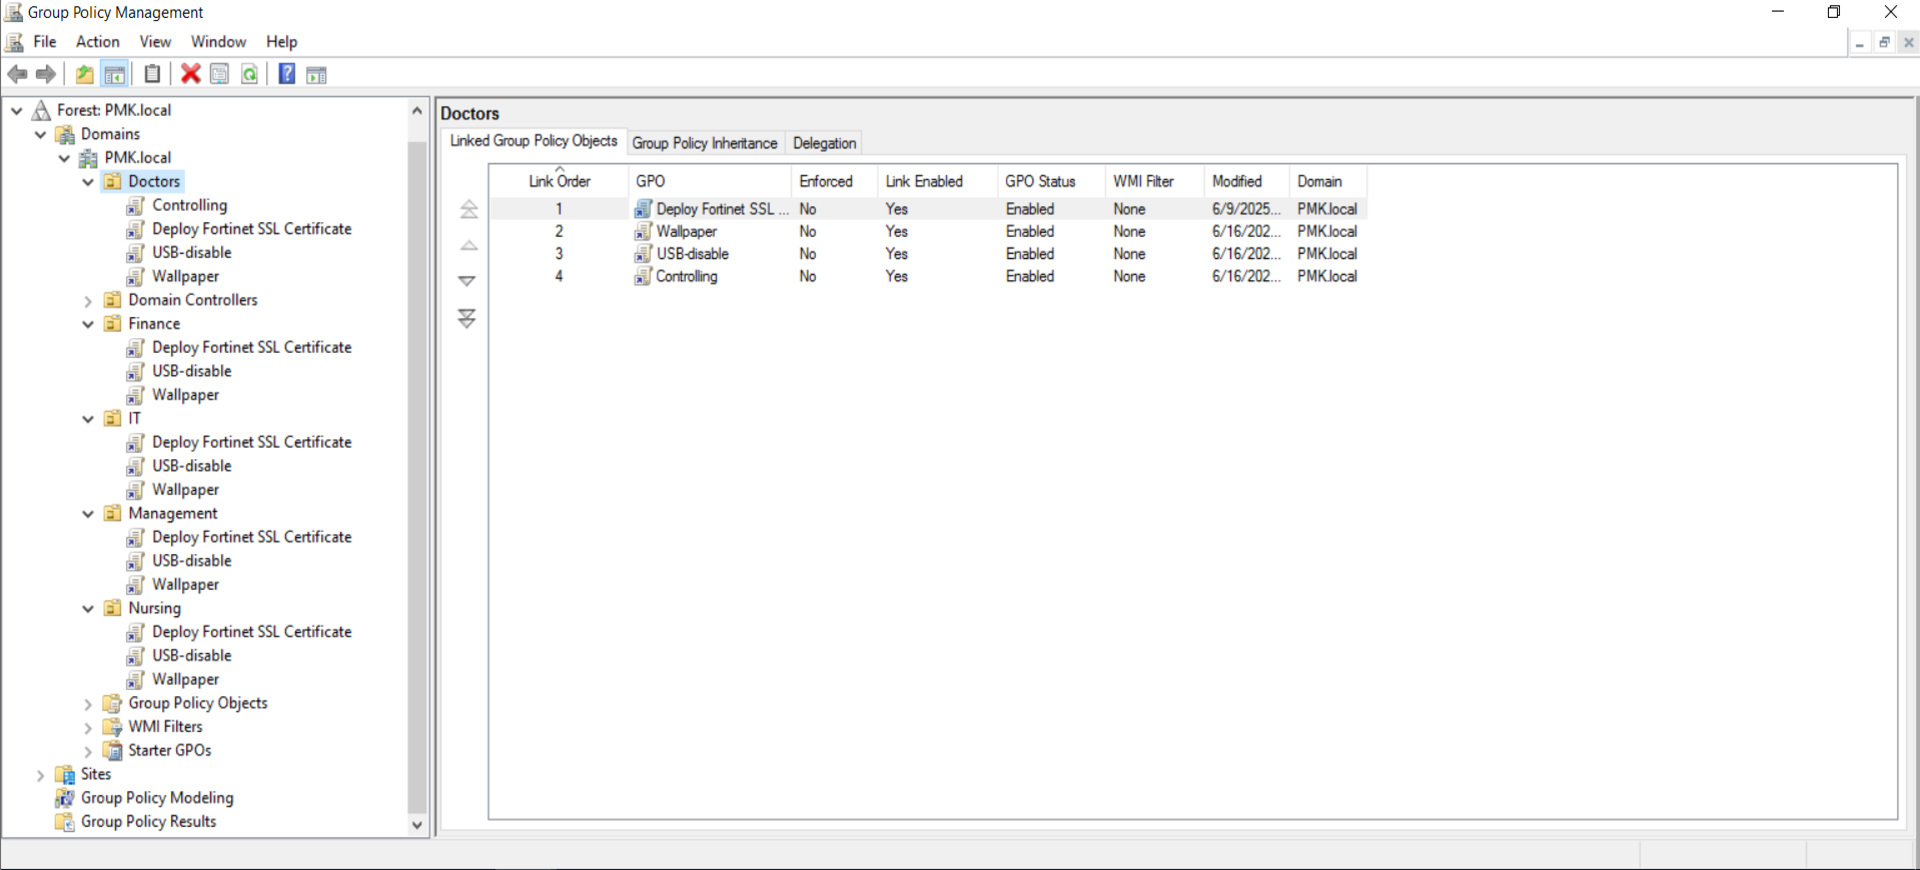Viewport: 1920px width, 870px height.
Task: Switch to the Group Policy Inheritance tab
Action: (704, 143)
